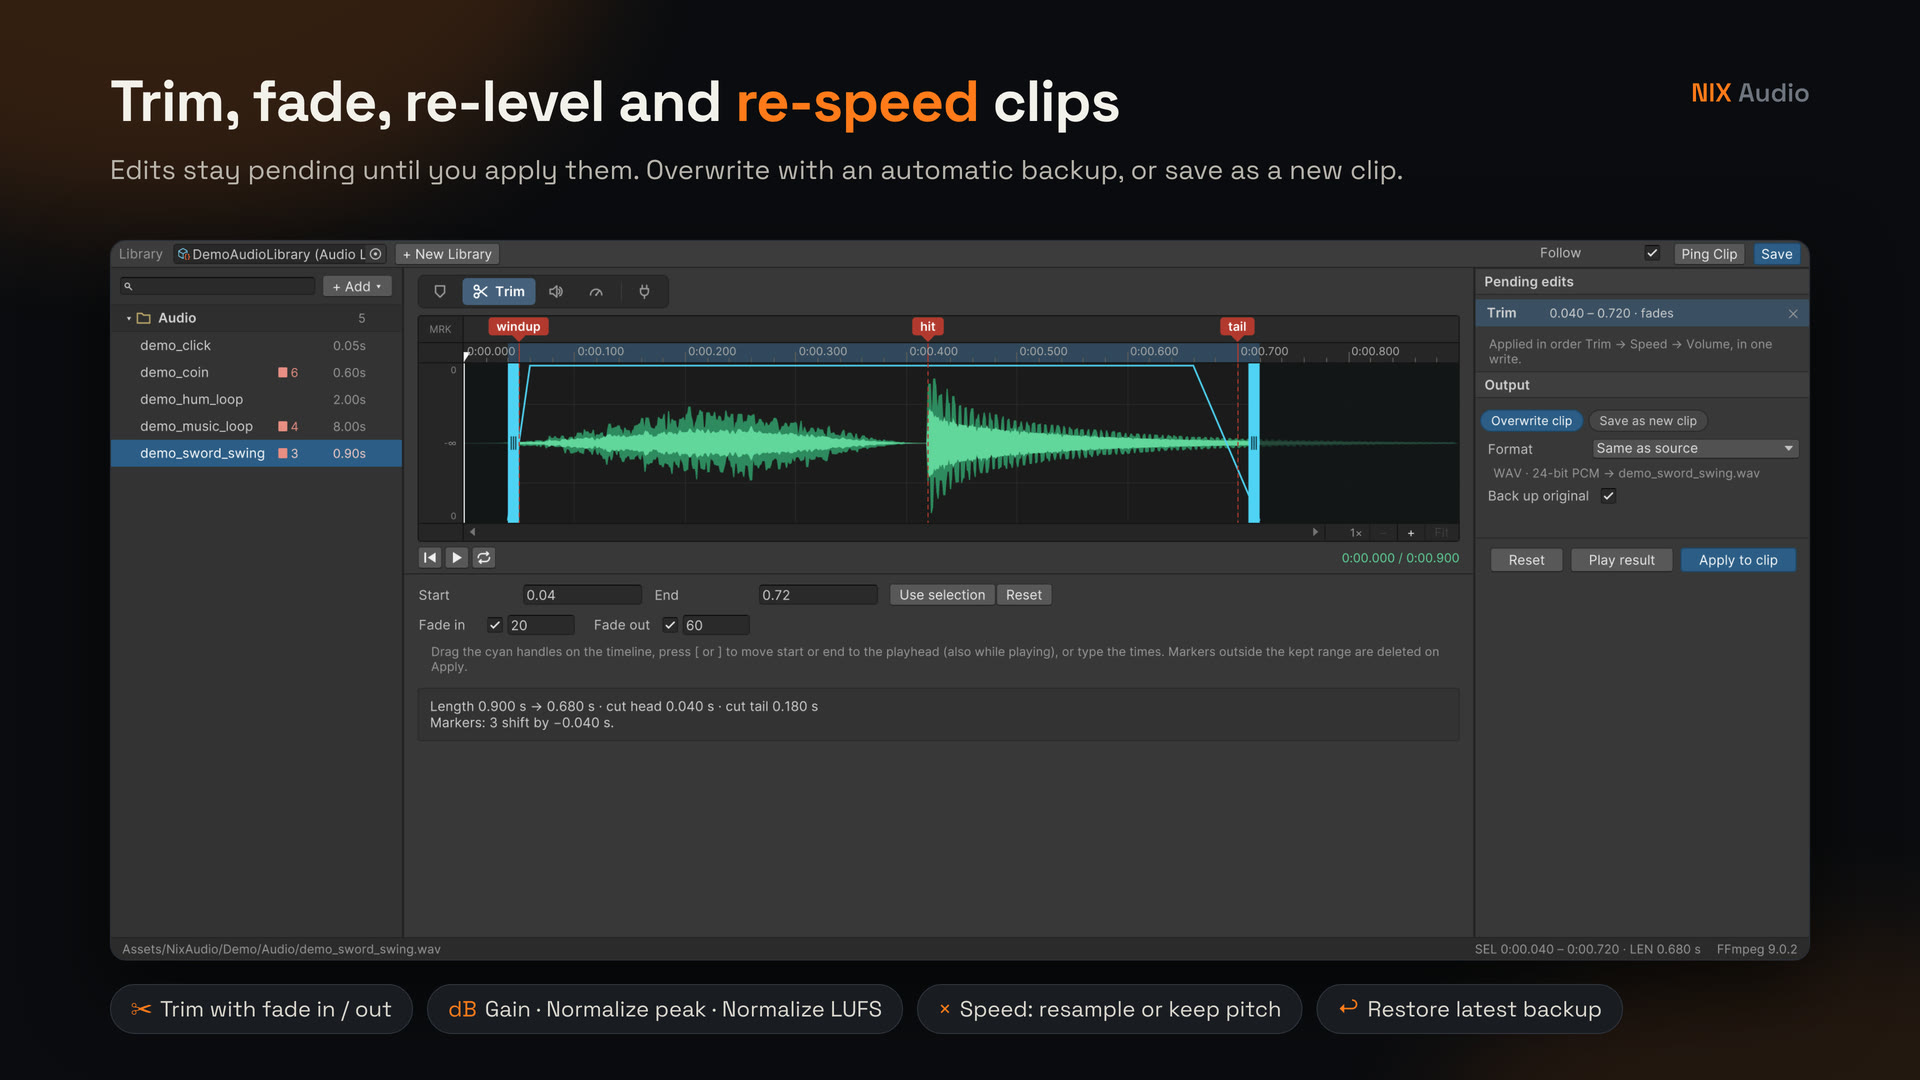
Task: Toggle the Follow checkbox
Action: click(1652, 254)
